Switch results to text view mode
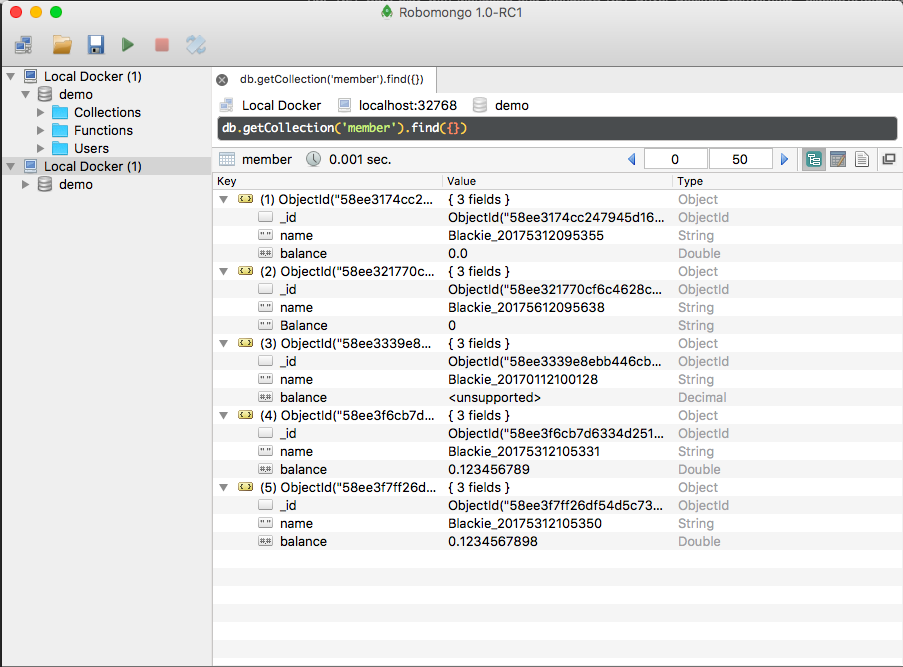Screen dimensions: 903x667 862,159
